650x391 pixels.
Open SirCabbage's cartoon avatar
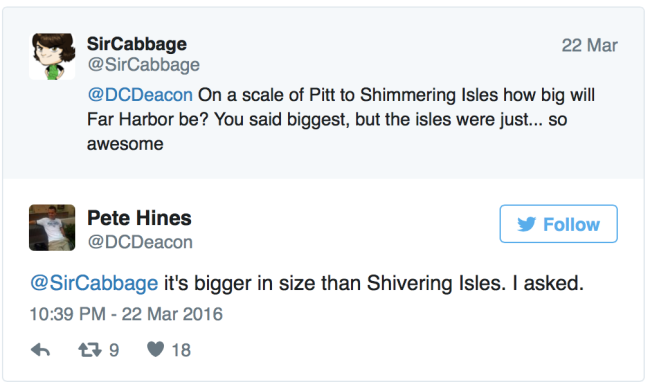[52, 56]
